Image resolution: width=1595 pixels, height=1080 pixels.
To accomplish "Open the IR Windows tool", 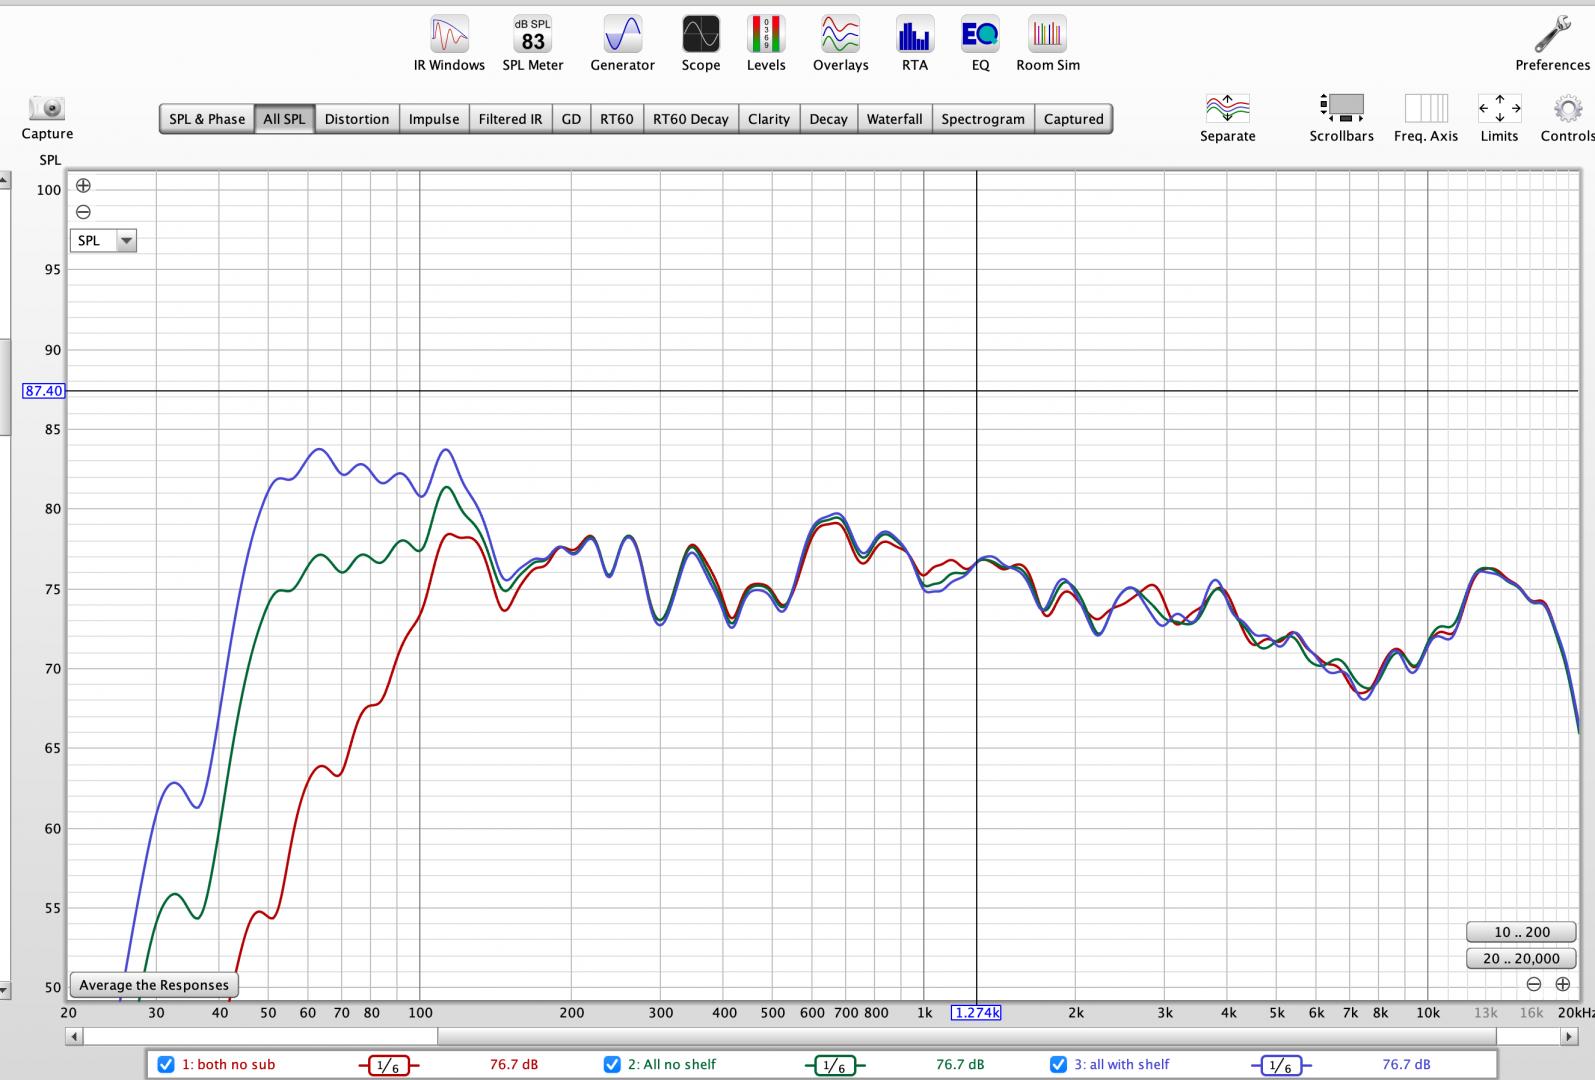I will (x=449, y=44).
